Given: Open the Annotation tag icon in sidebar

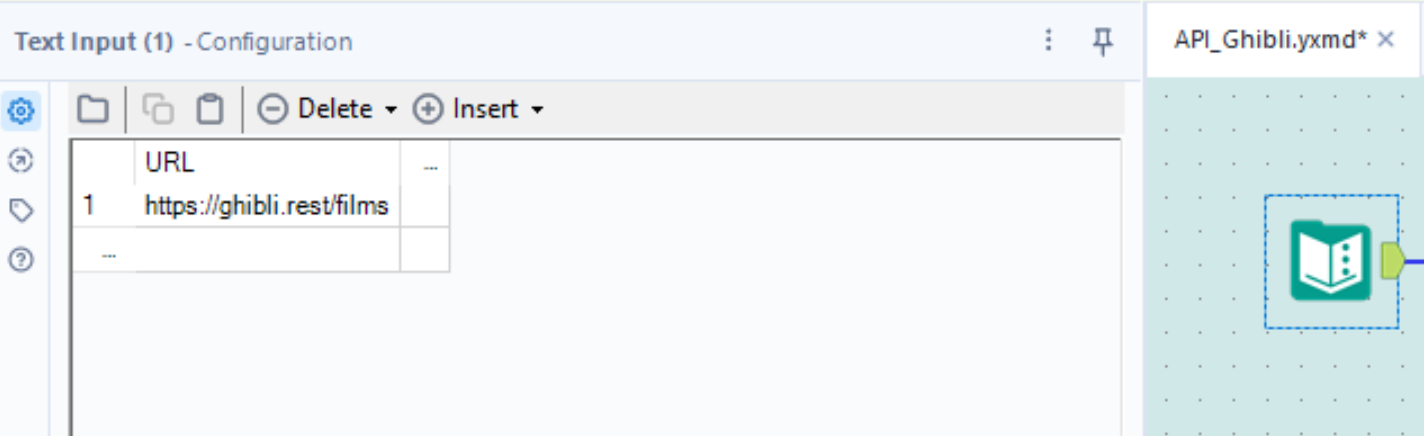Looking at the screenshot, I should 21,210.
